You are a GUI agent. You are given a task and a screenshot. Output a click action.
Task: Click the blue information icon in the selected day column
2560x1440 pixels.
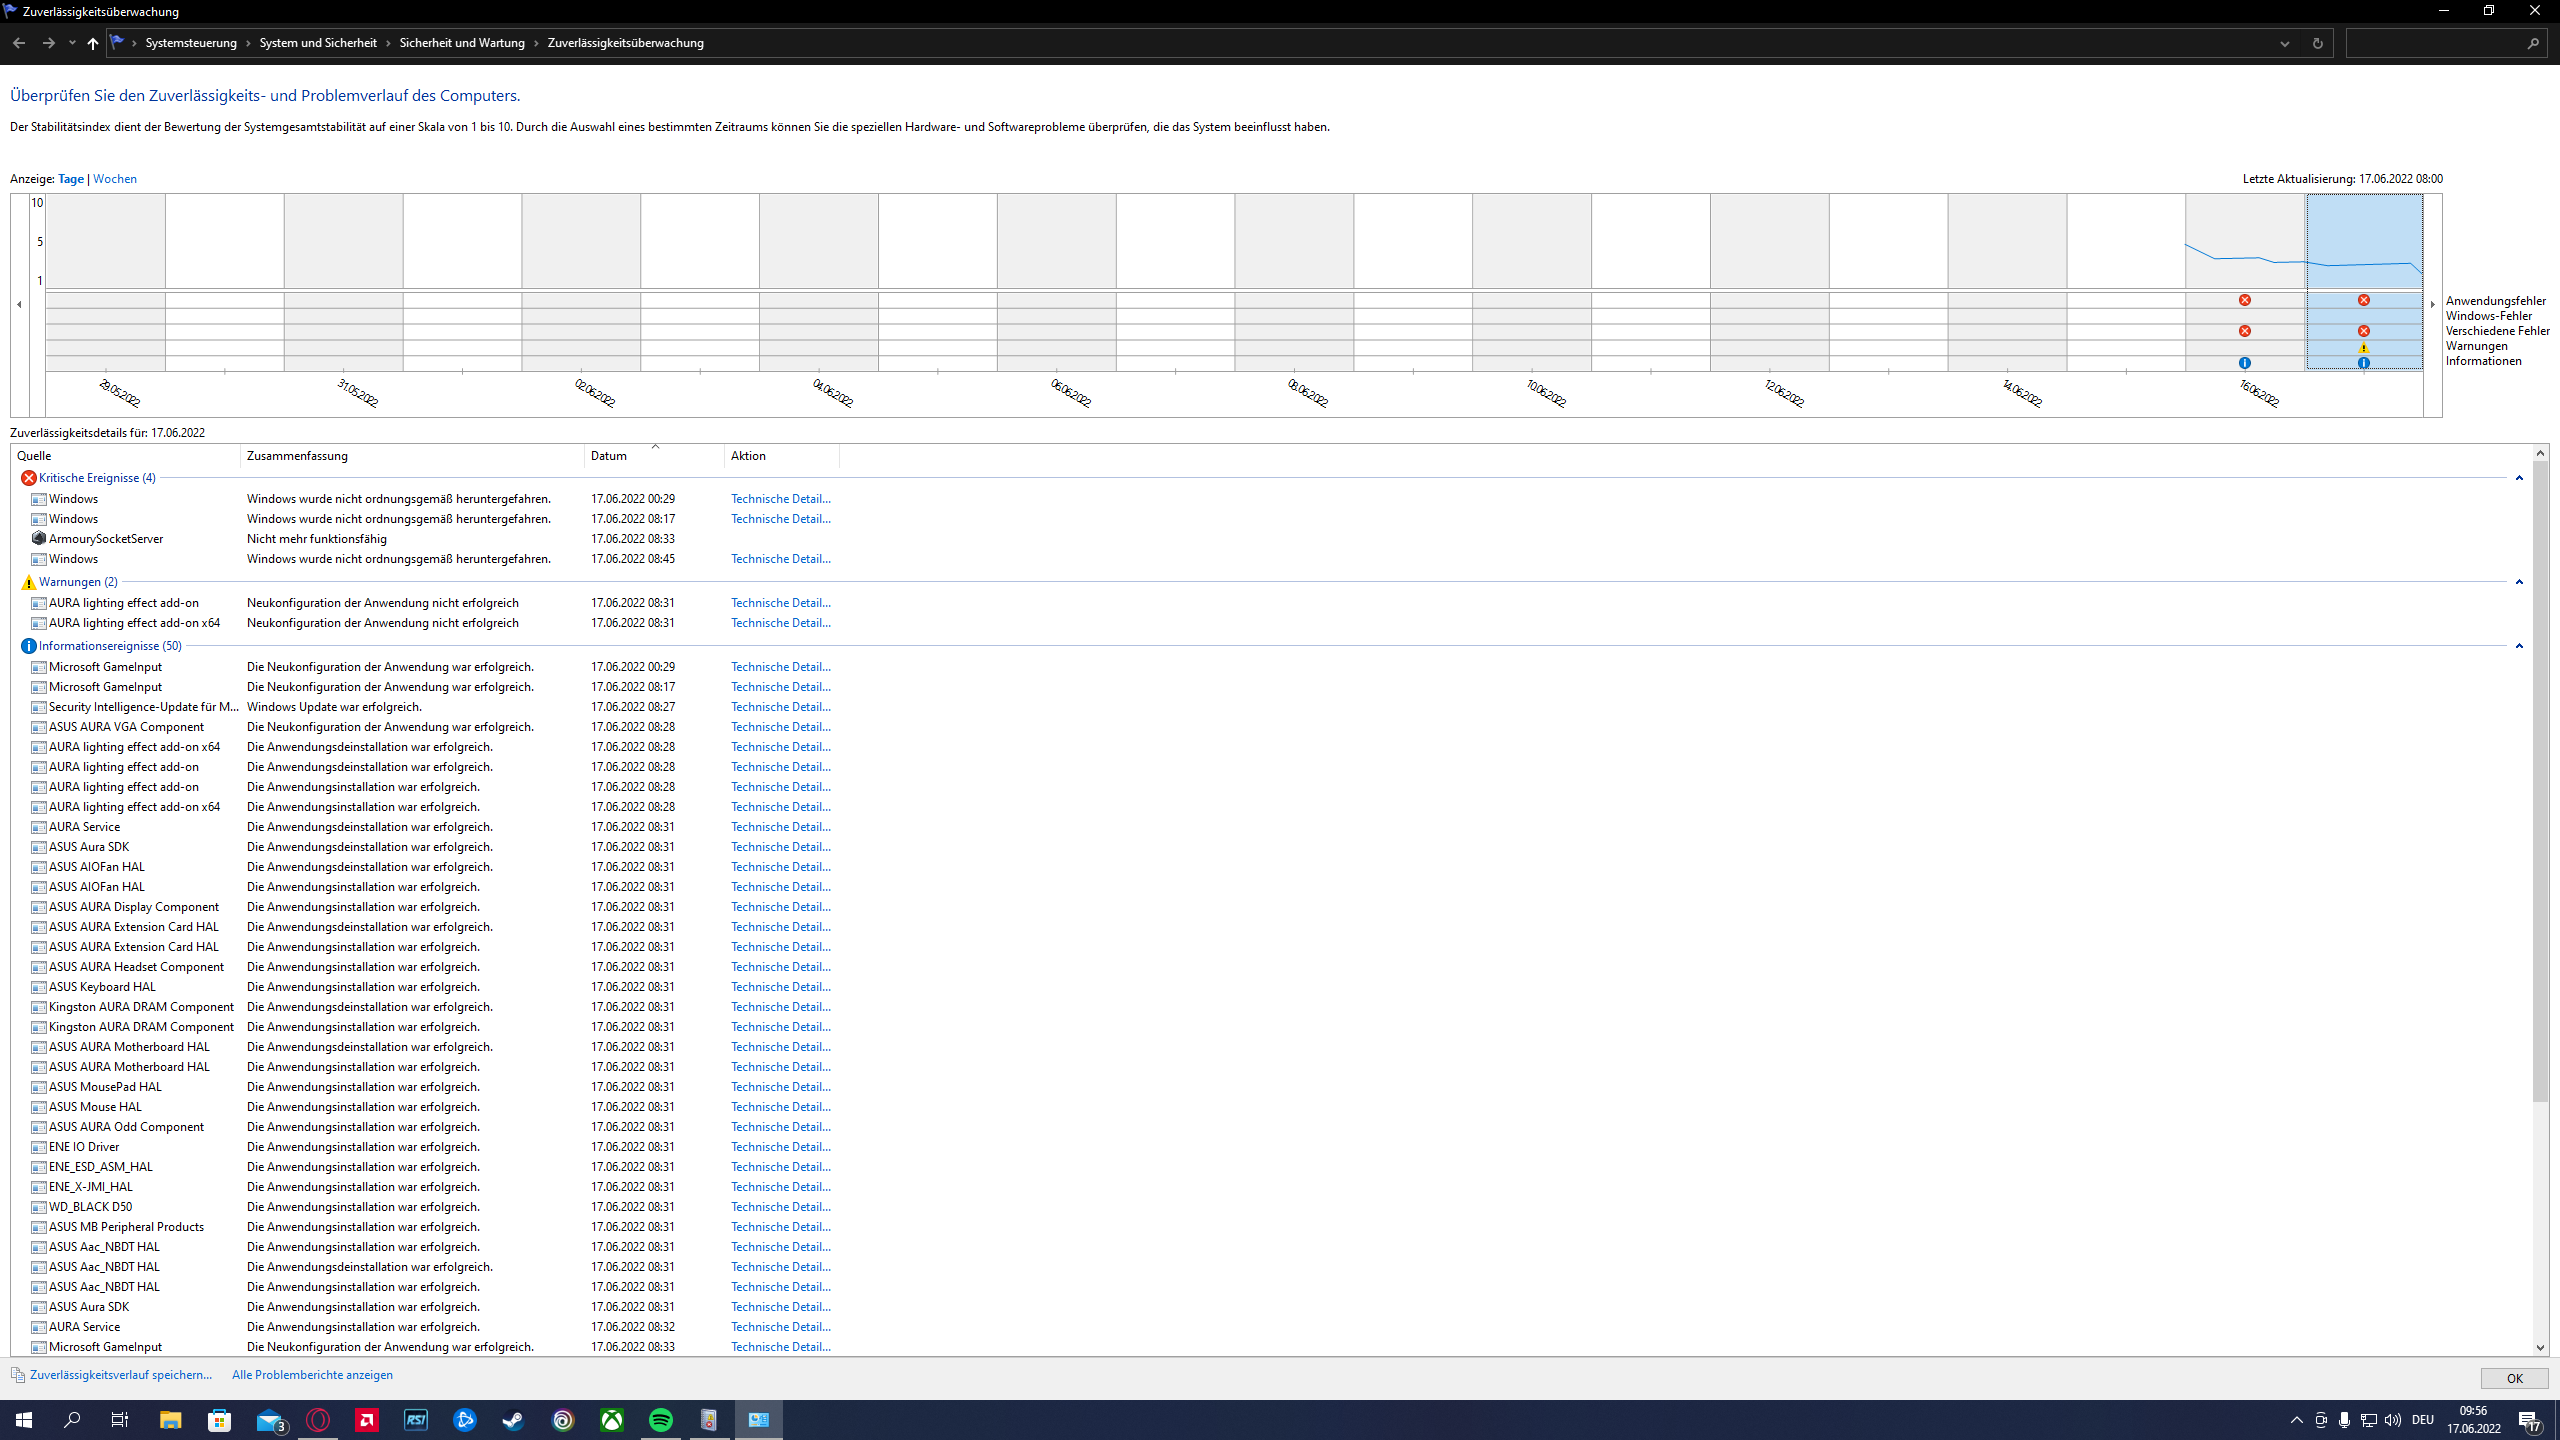(2364, 363)
